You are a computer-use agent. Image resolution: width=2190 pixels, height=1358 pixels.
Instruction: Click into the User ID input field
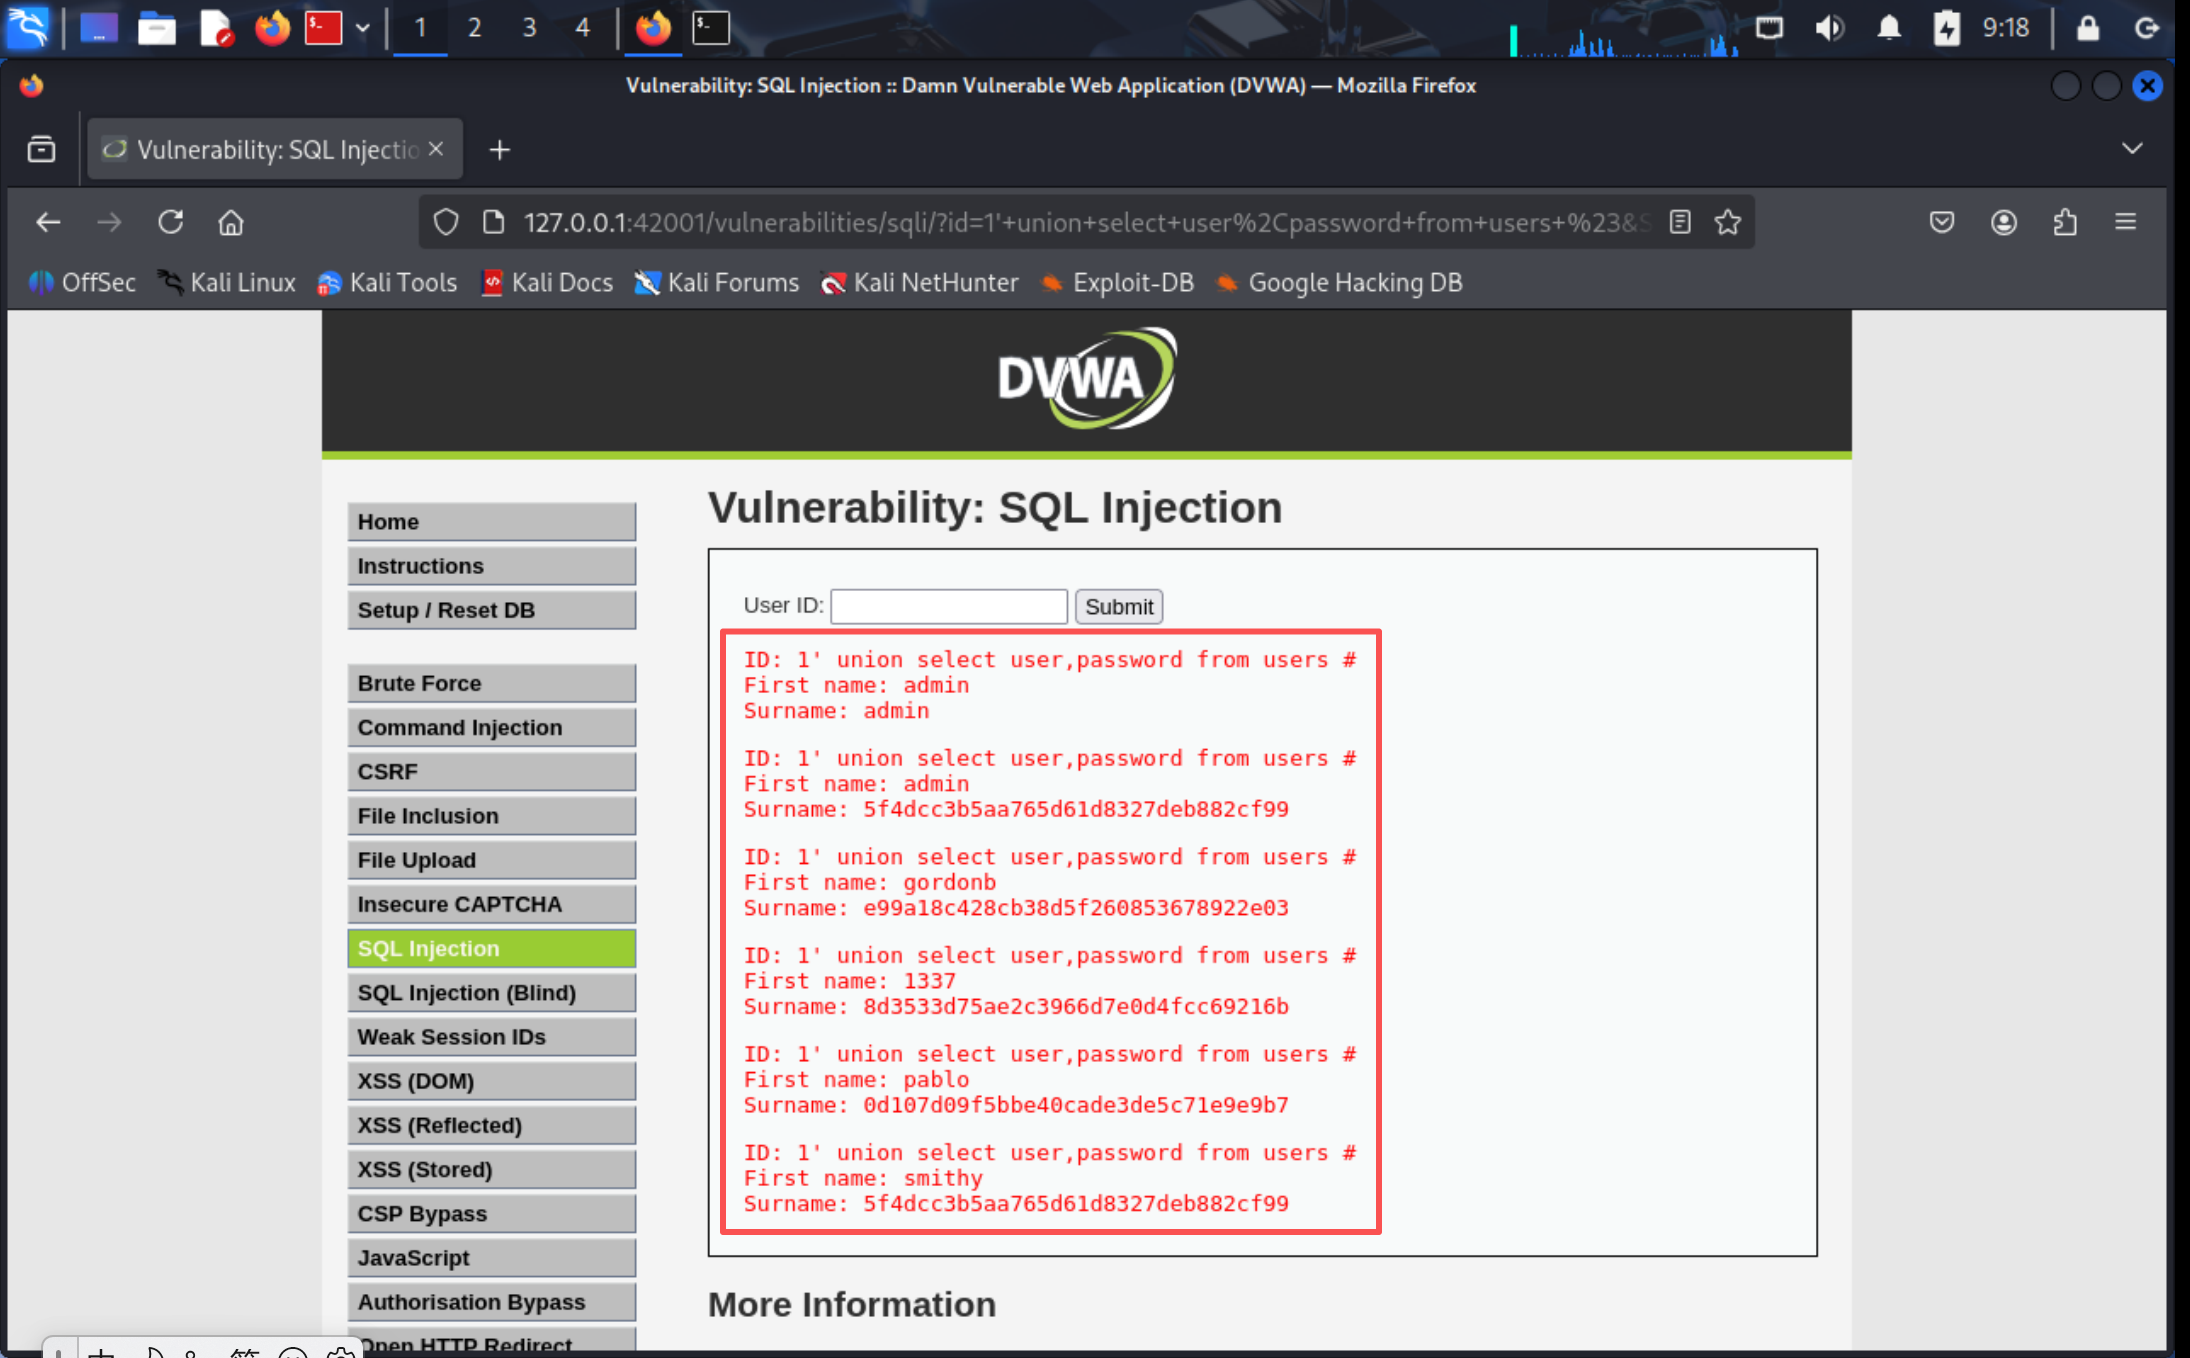click(x=948, y=606)
